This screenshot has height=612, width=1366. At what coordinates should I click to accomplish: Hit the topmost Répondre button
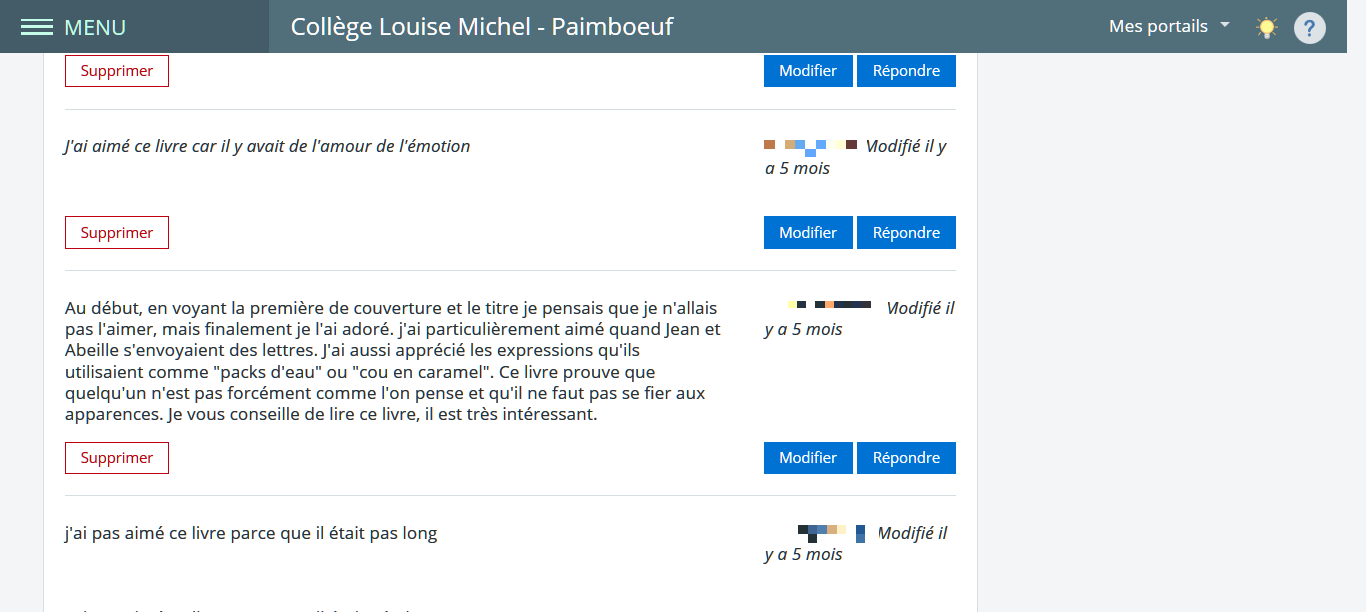906,71
